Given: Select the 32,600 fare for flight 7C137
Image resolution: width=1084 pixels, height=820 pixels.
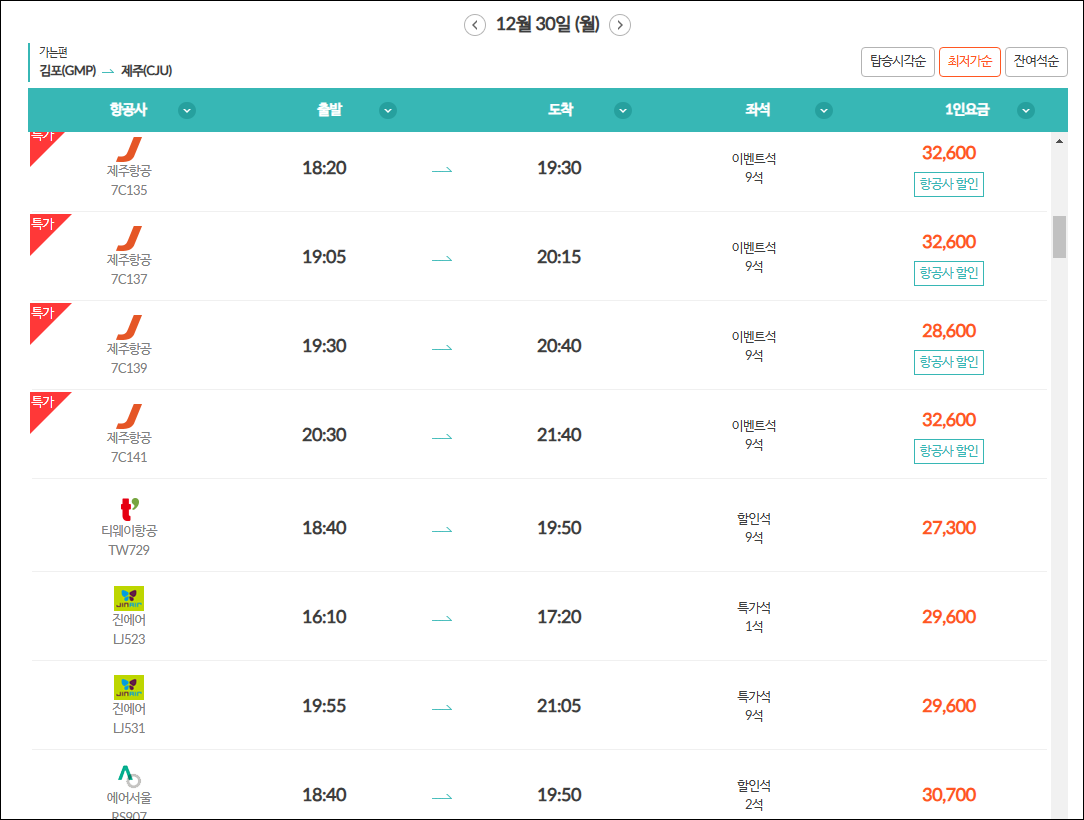Looking at the screenshot, I should pos(948,242).
